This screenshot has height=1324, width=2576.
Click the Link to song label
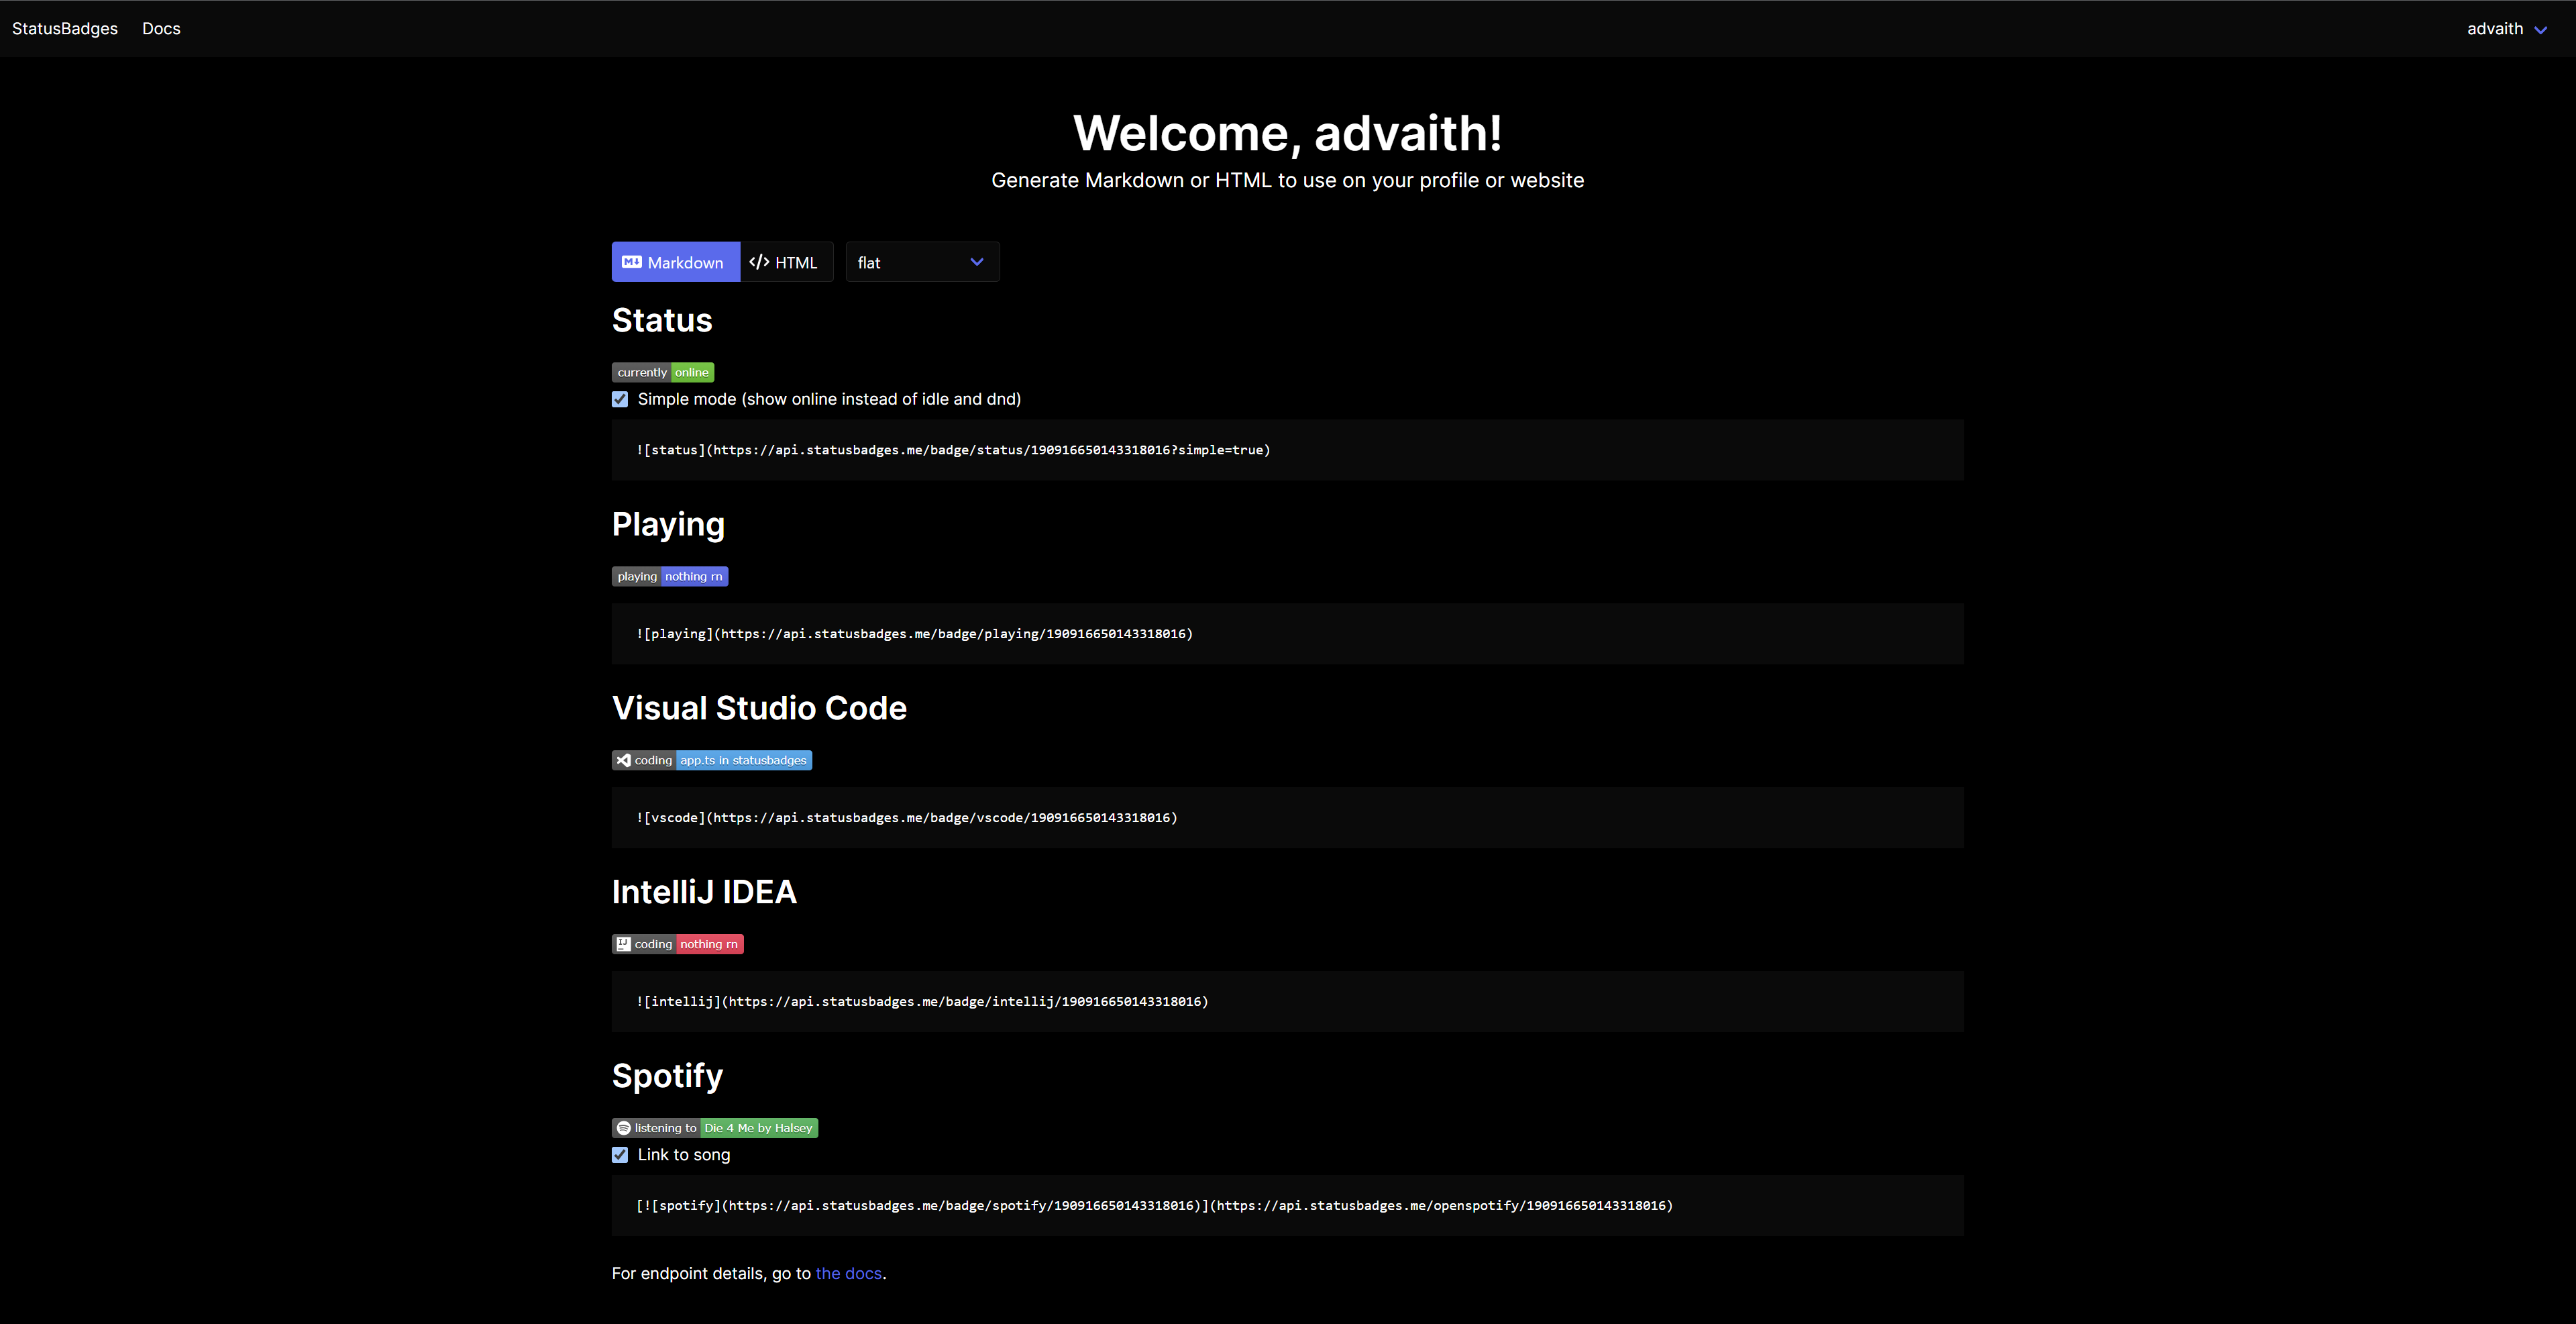click(x=684, y=1155)
